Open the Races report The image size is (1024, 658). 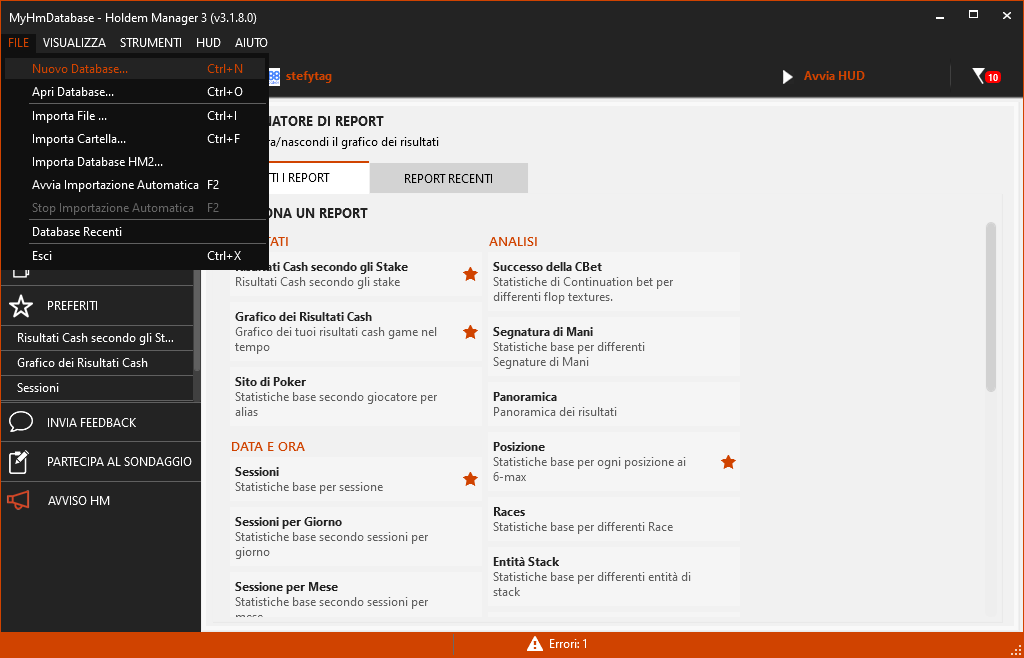[x=613, y=519]
